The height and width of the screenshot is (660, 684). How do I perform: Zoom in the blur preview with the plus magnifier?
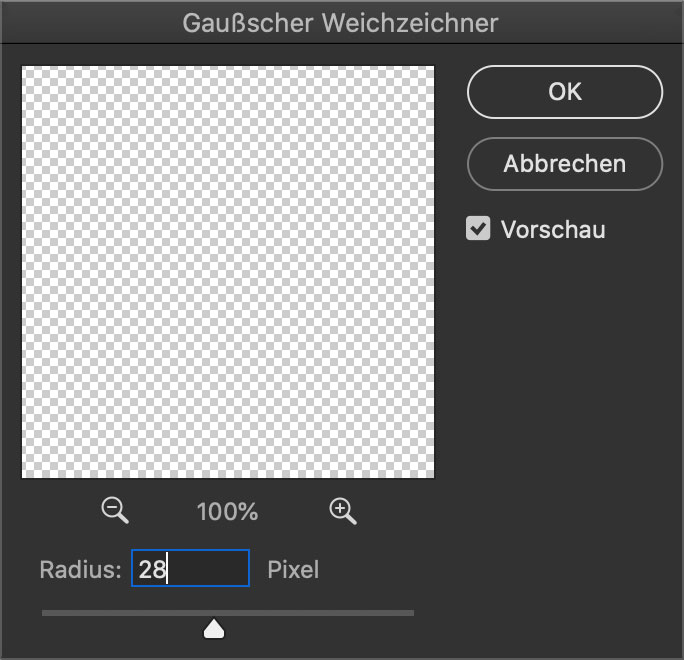point(343,511)
